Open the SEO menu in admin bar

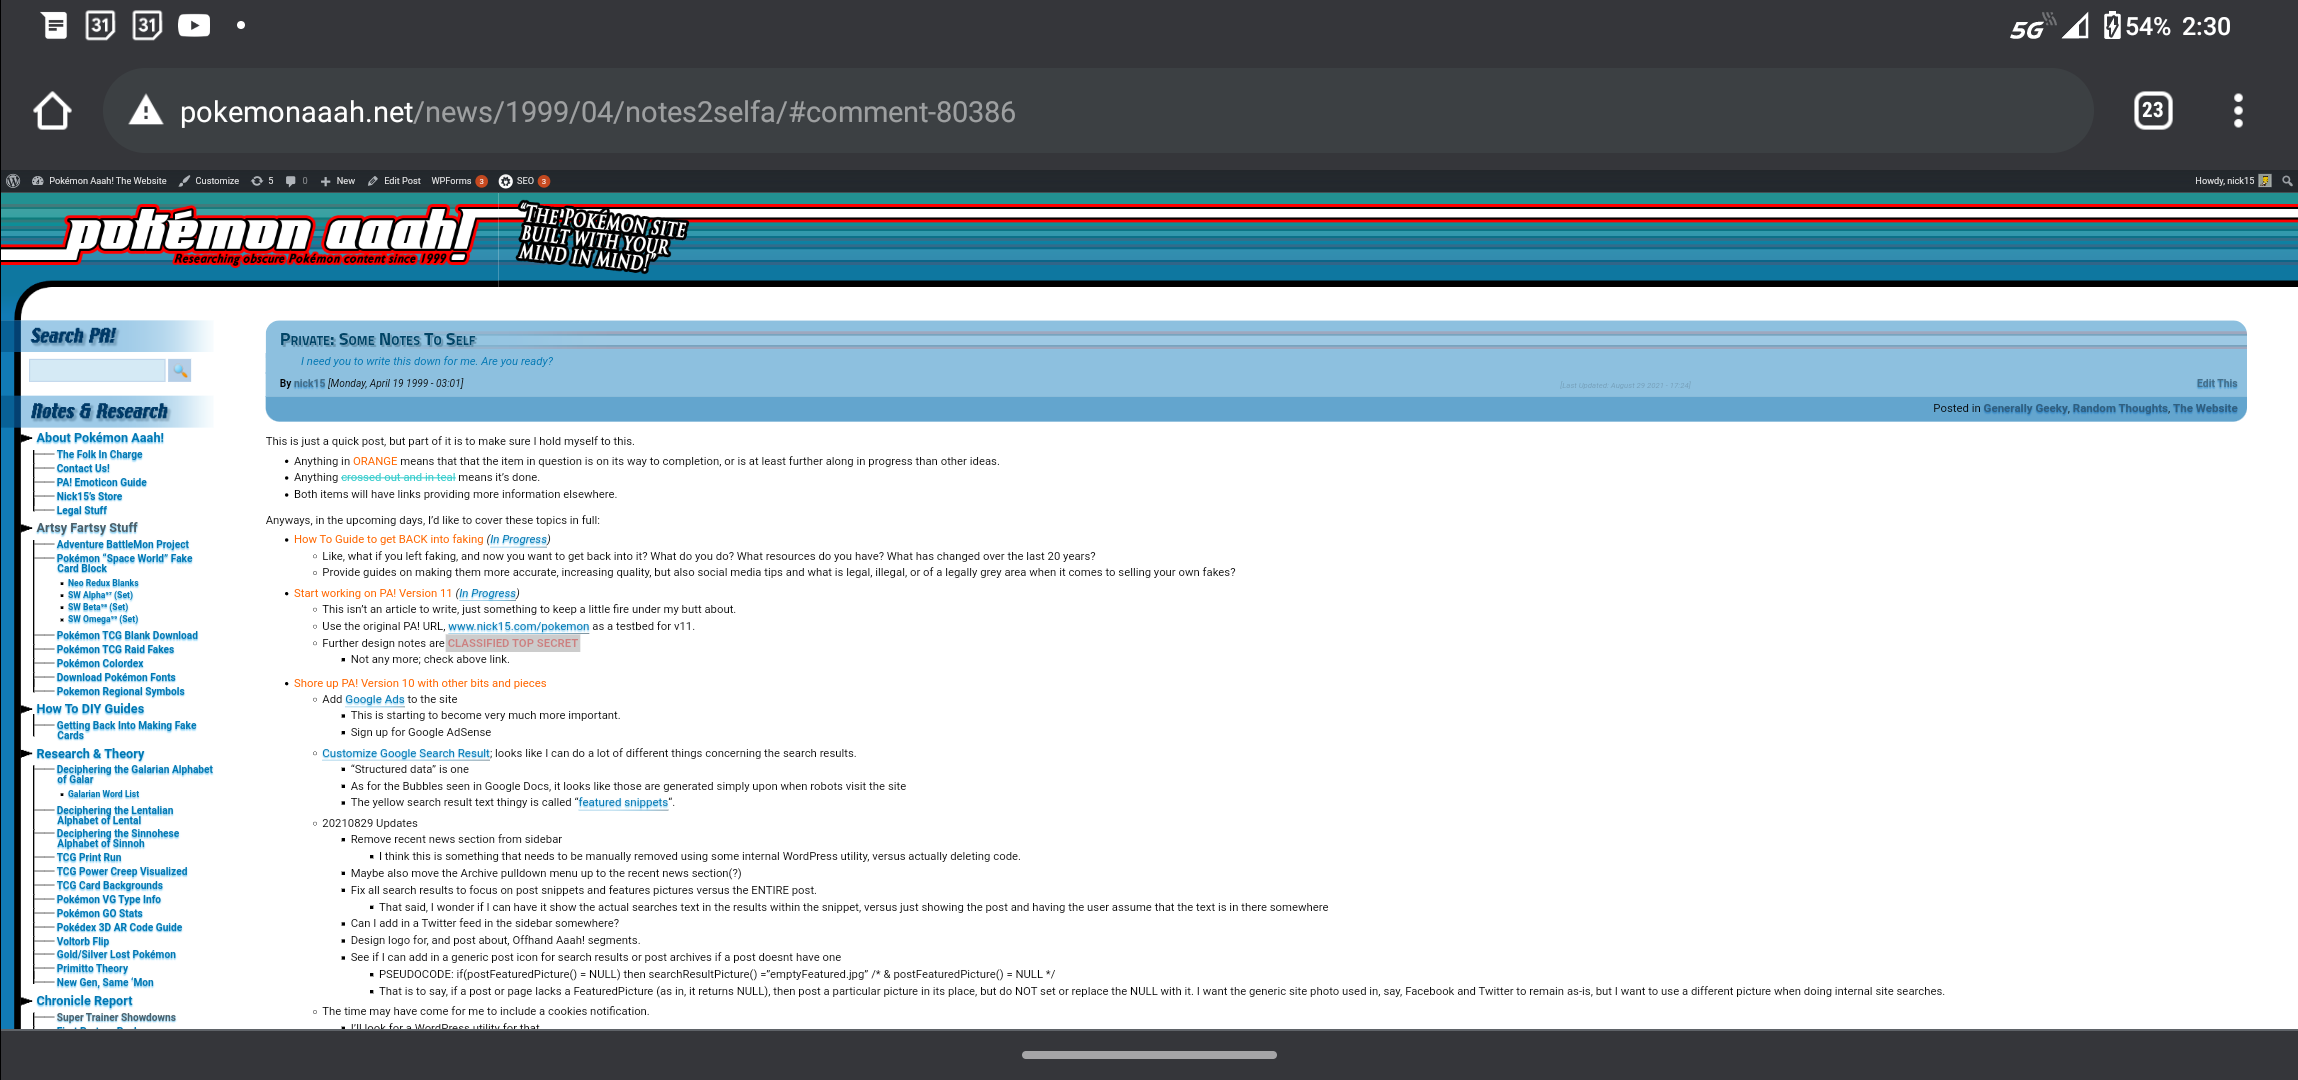tap(524, 181)
